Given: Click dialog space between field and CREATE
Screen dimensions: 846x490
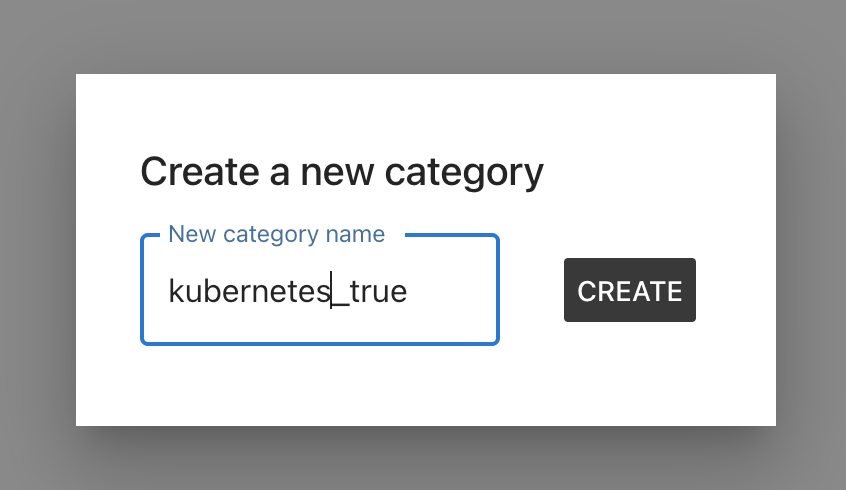Looking at the screenshot, I should 531,291.
